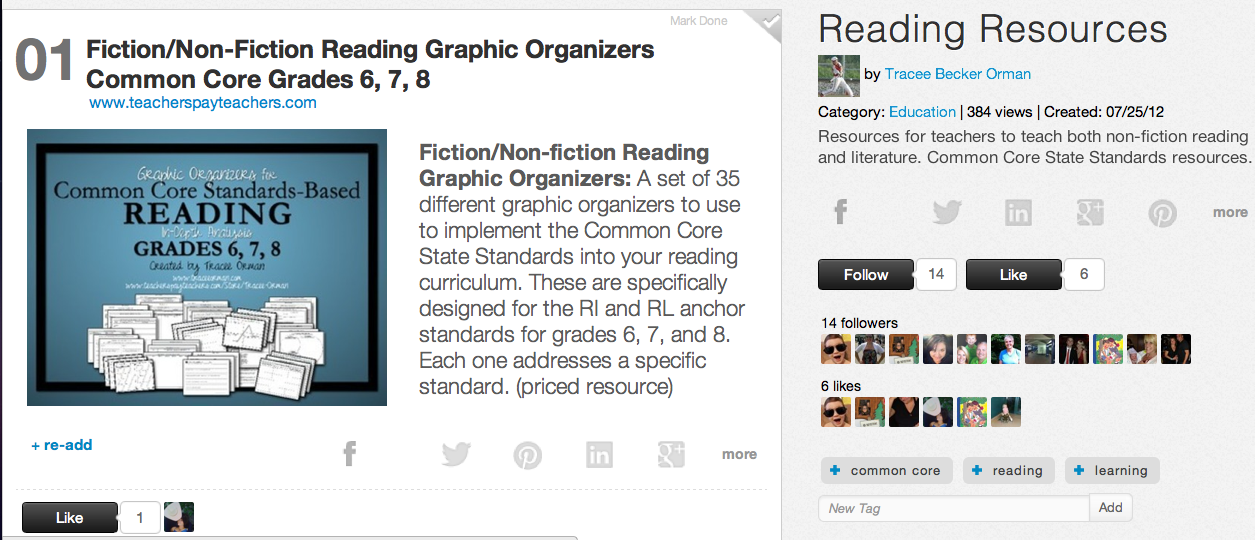Share item on LinkedIn below description

pos(599,455)
